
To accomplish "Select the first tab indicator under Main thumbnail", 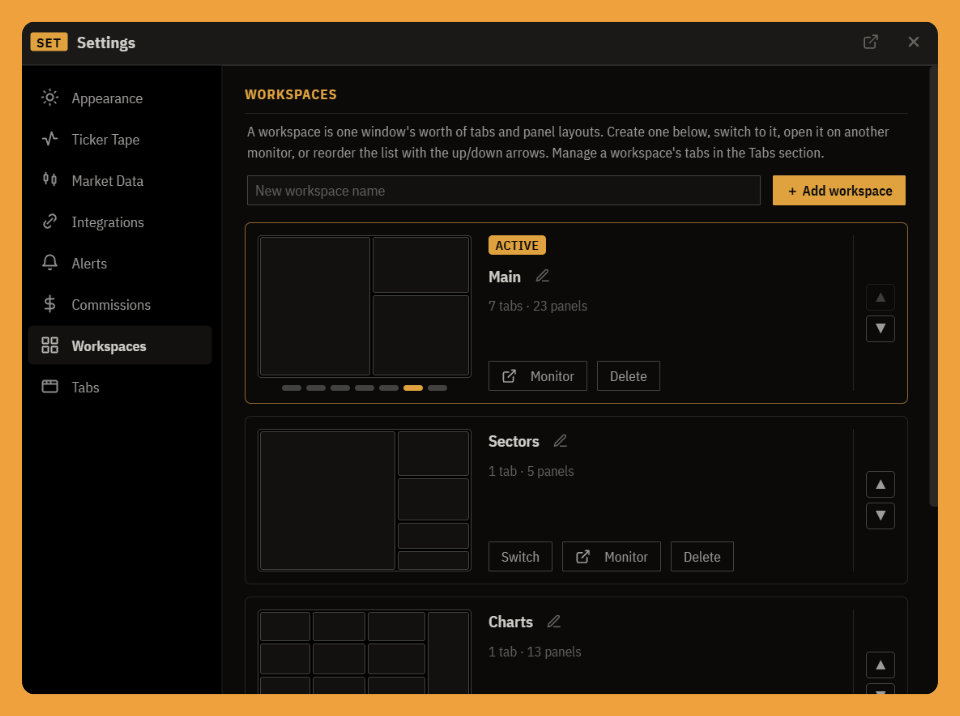I will pyautogui.click(x=291, y=388).
